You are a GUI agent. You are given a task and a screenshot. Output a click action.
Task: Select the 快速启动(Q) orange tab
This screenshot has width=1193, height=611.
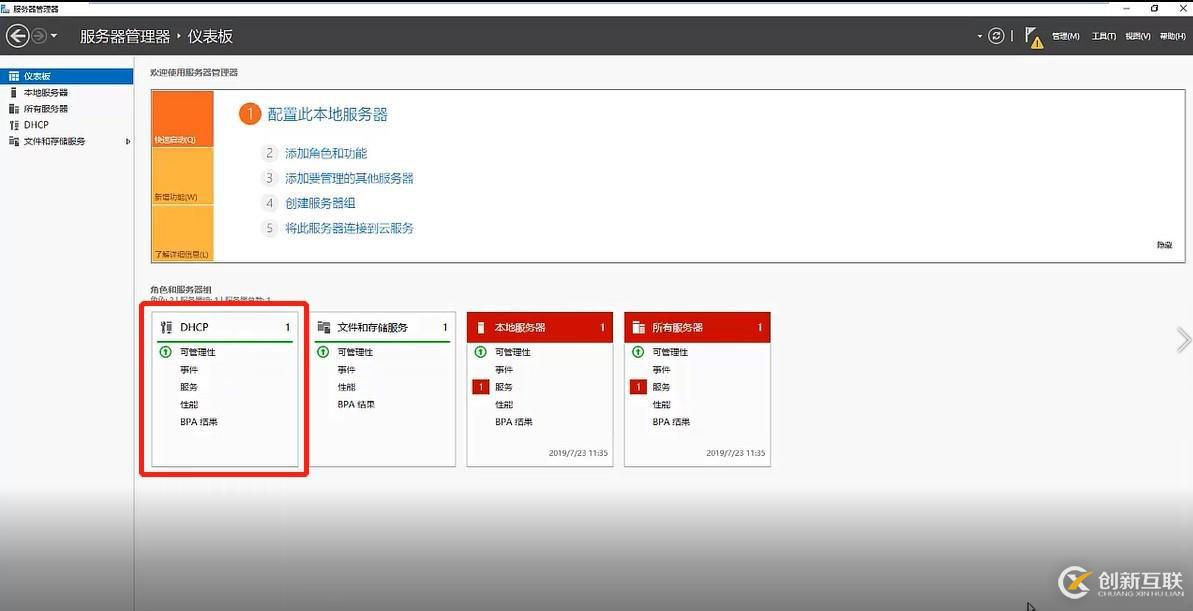pos(183,119)
